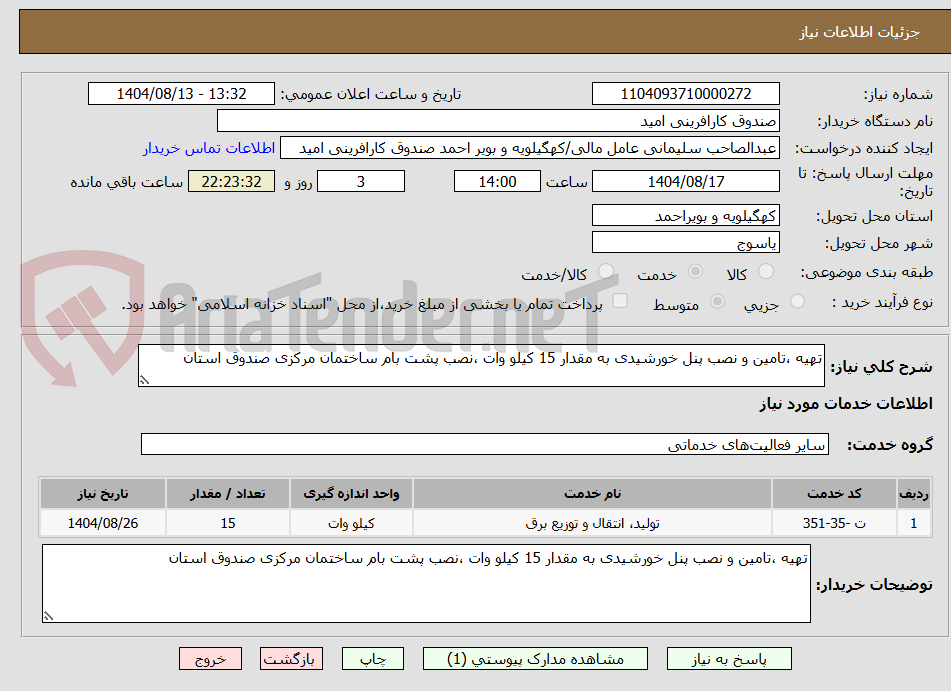Viewport: 951px width, 691px height.
Task: Select the کالا/خدمت radio option
Action: tap(605, 272)
